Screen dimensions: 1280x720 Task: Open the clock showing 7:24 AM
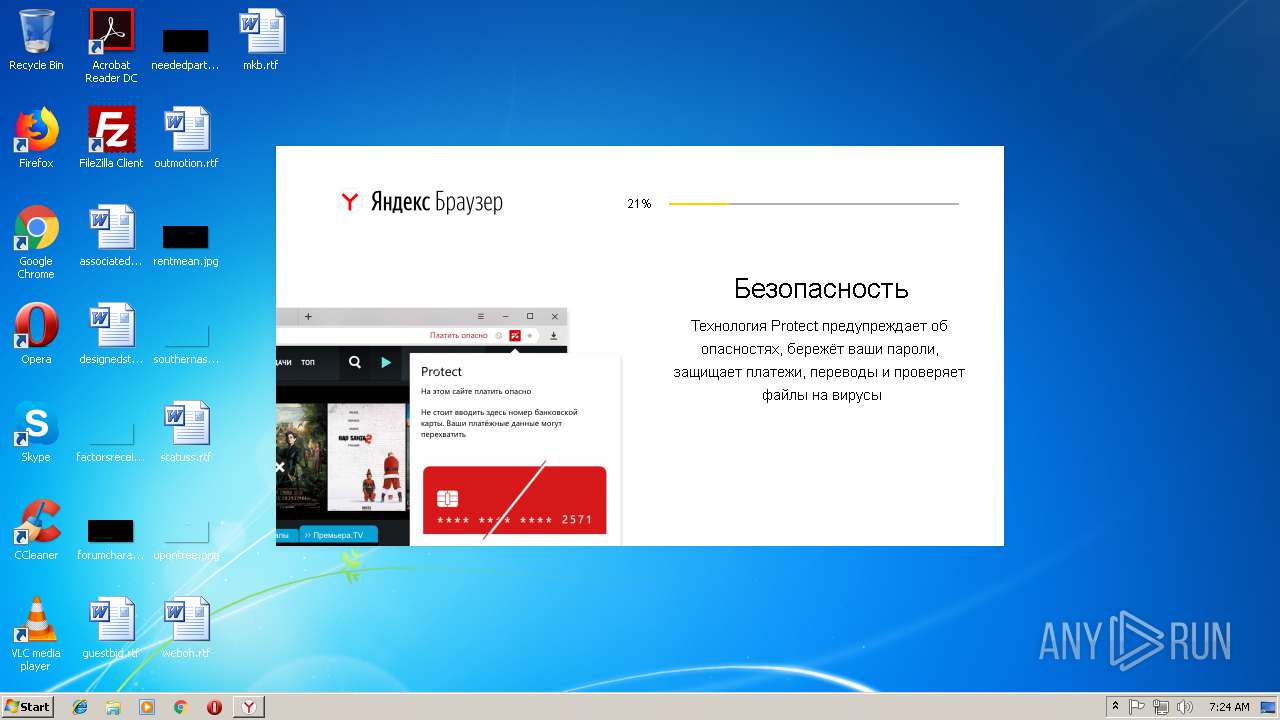(1229, 707)
